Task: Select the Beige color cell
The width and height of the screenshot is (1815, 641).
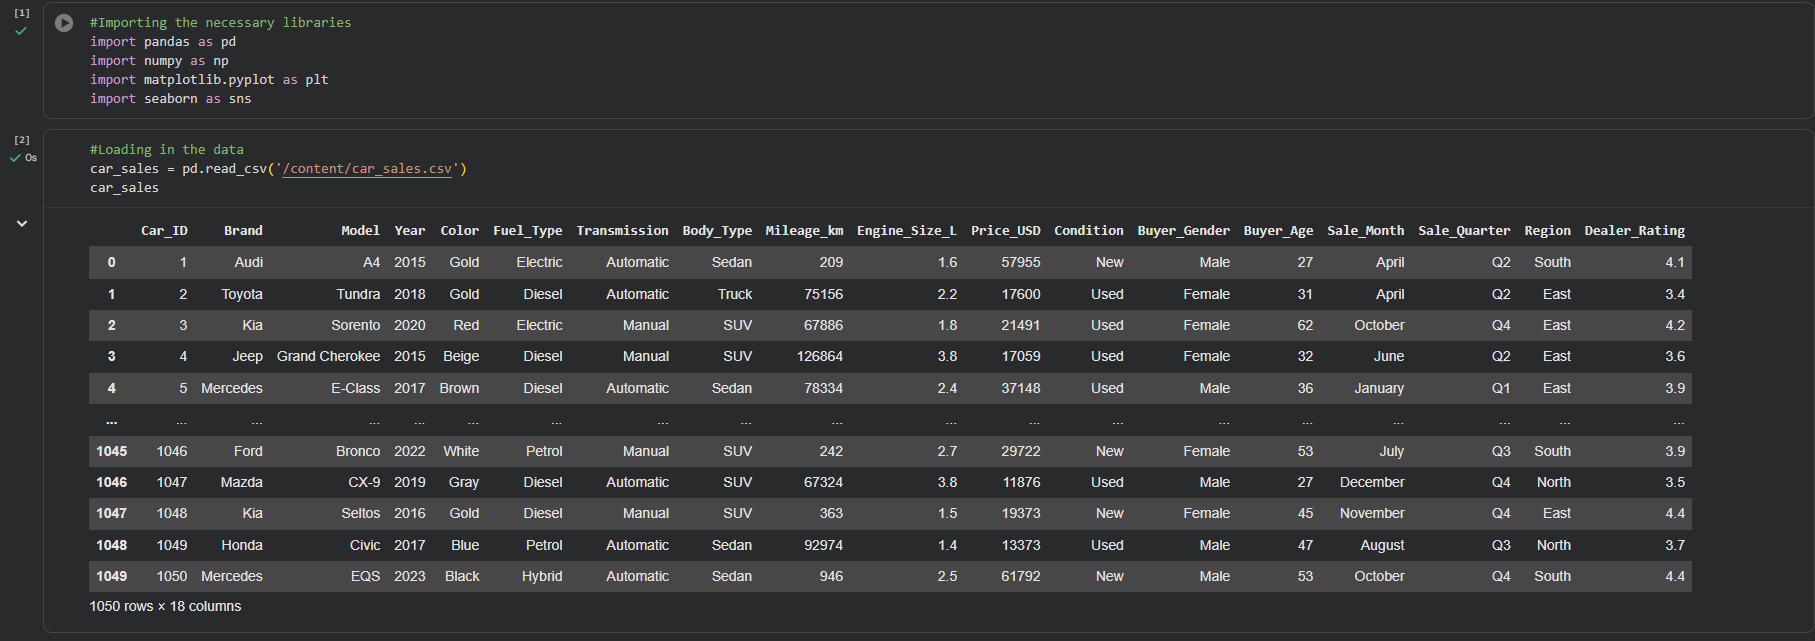Action: click(461, 356)
